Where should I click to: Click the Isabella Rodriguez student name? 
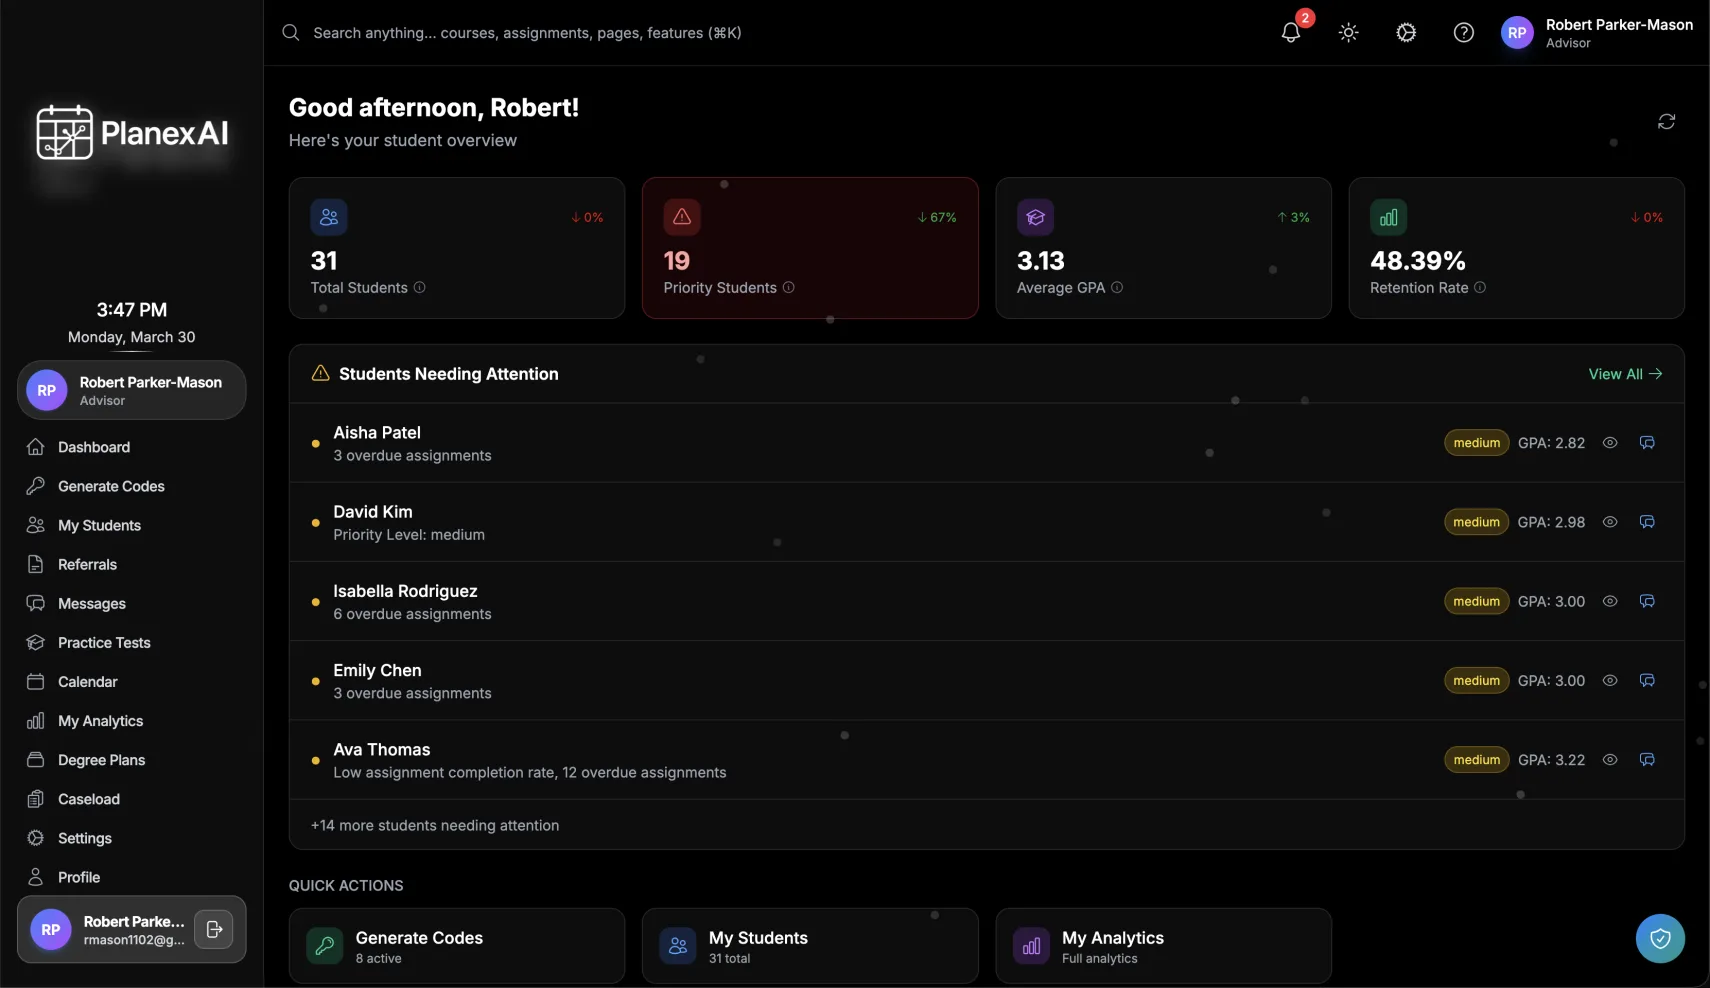click(x=405, y=591)
